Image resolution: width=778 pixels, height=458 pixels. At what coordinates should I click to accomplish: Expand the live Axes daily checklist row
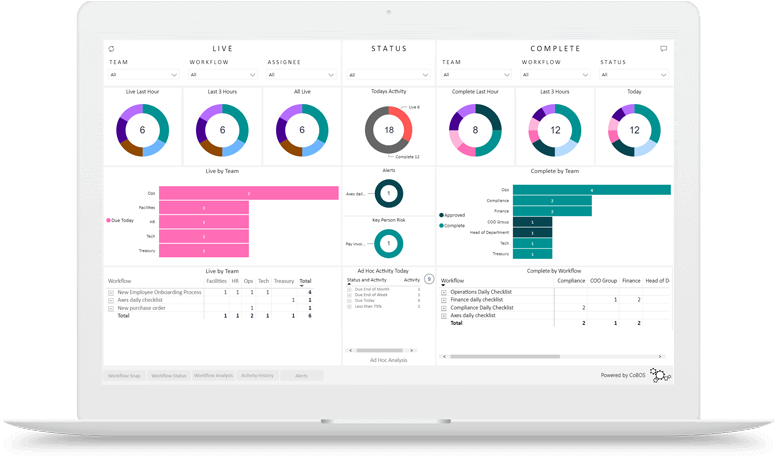click(111, 301)
